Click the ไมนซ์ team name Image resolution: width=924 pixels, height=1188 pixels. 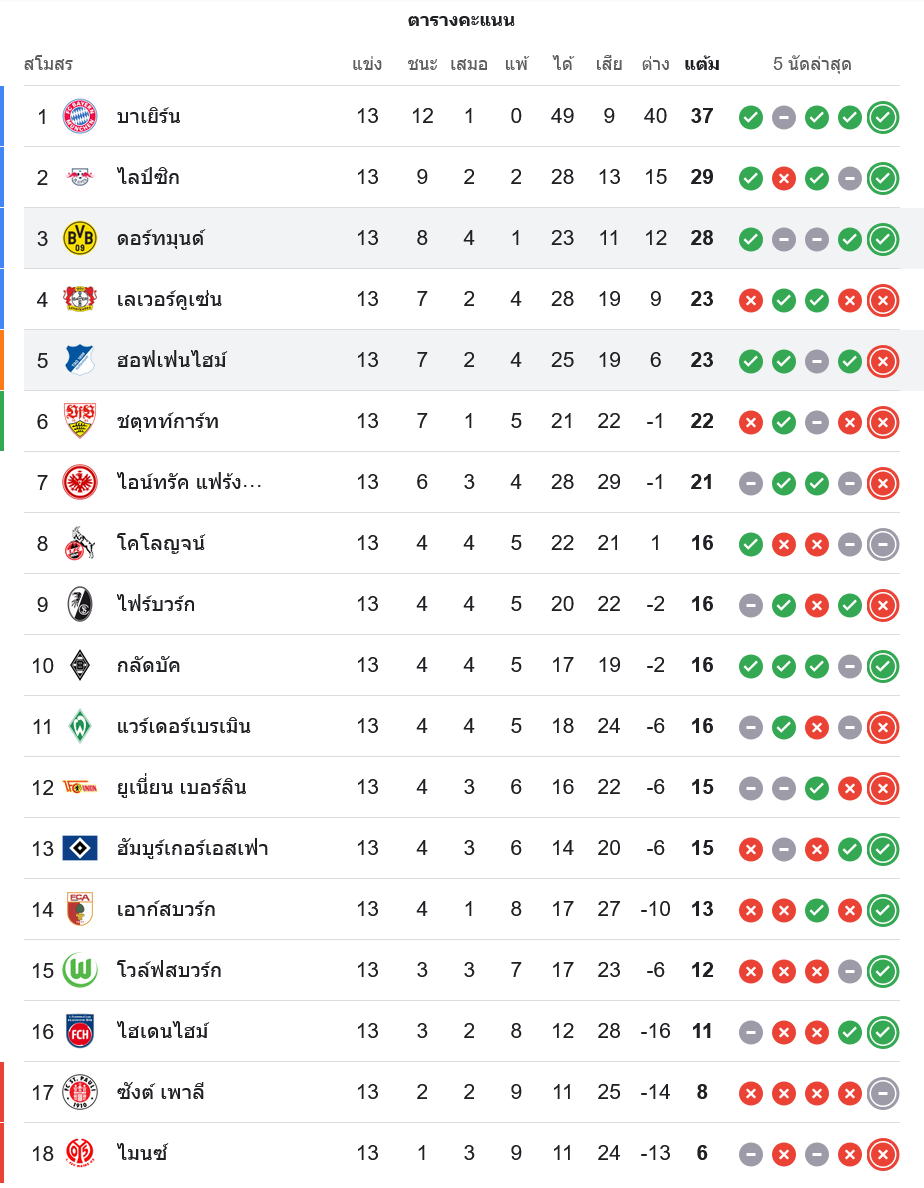(141, 1153)
